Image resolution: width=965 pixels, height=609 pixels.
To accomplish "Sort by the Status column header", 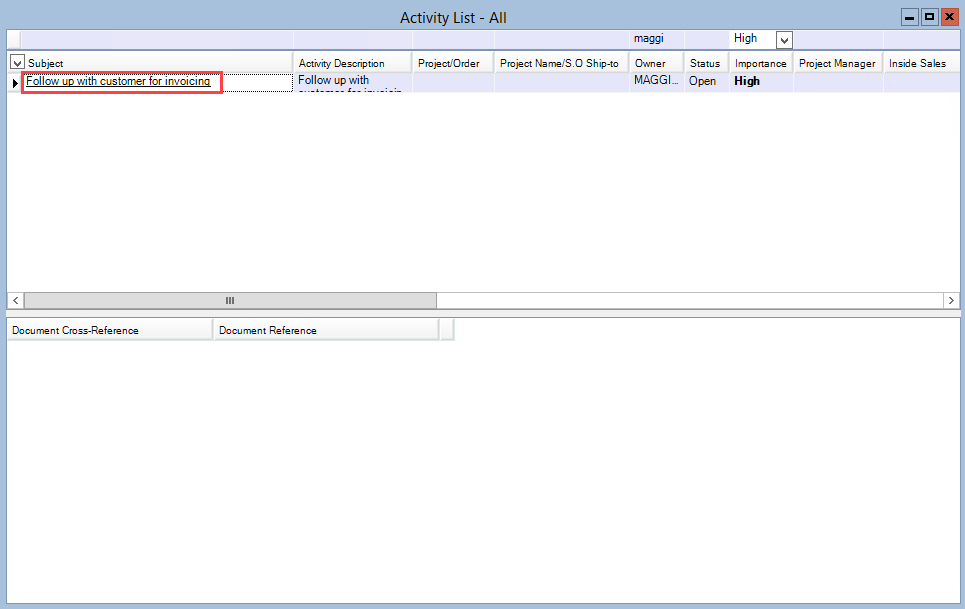I will (x=705, y=63).
